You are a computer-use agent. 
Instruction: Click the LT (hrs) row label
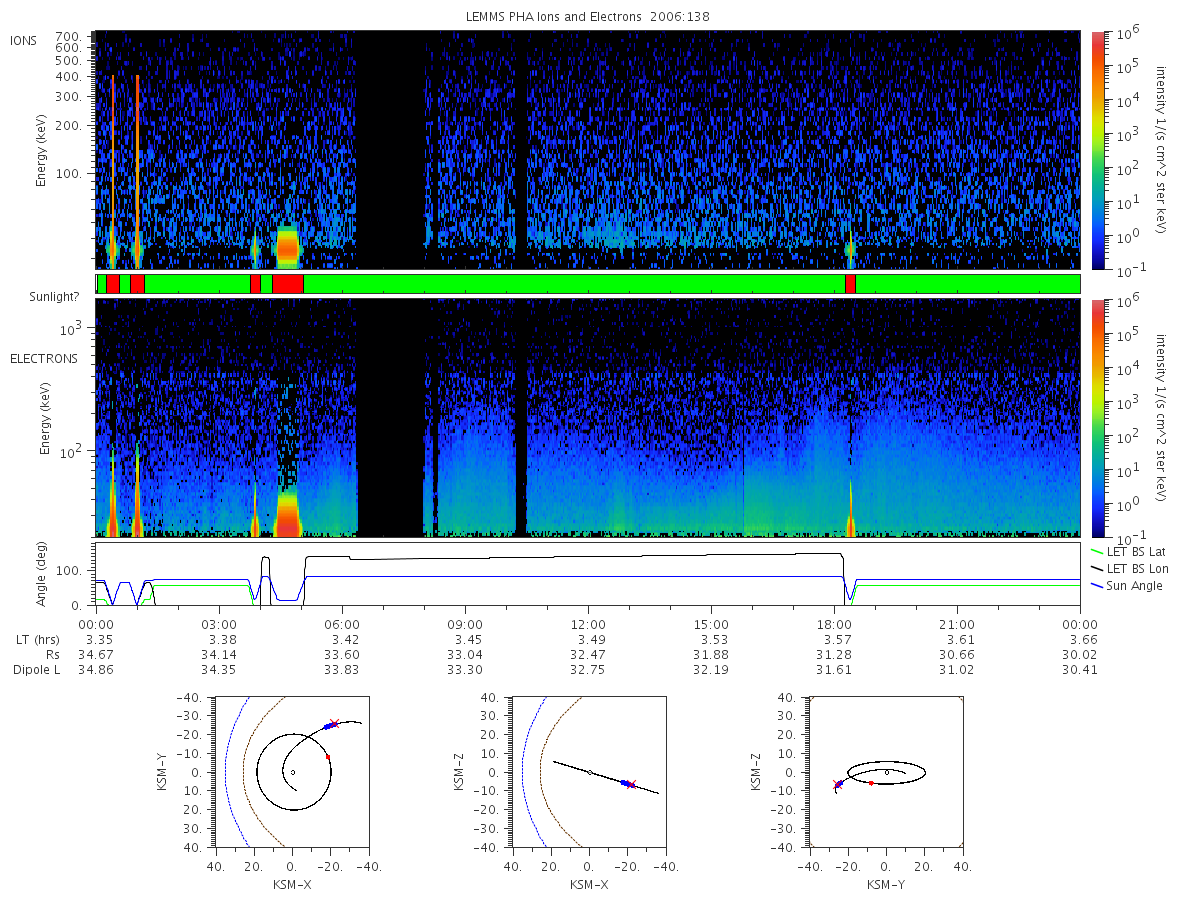point(37,638)
